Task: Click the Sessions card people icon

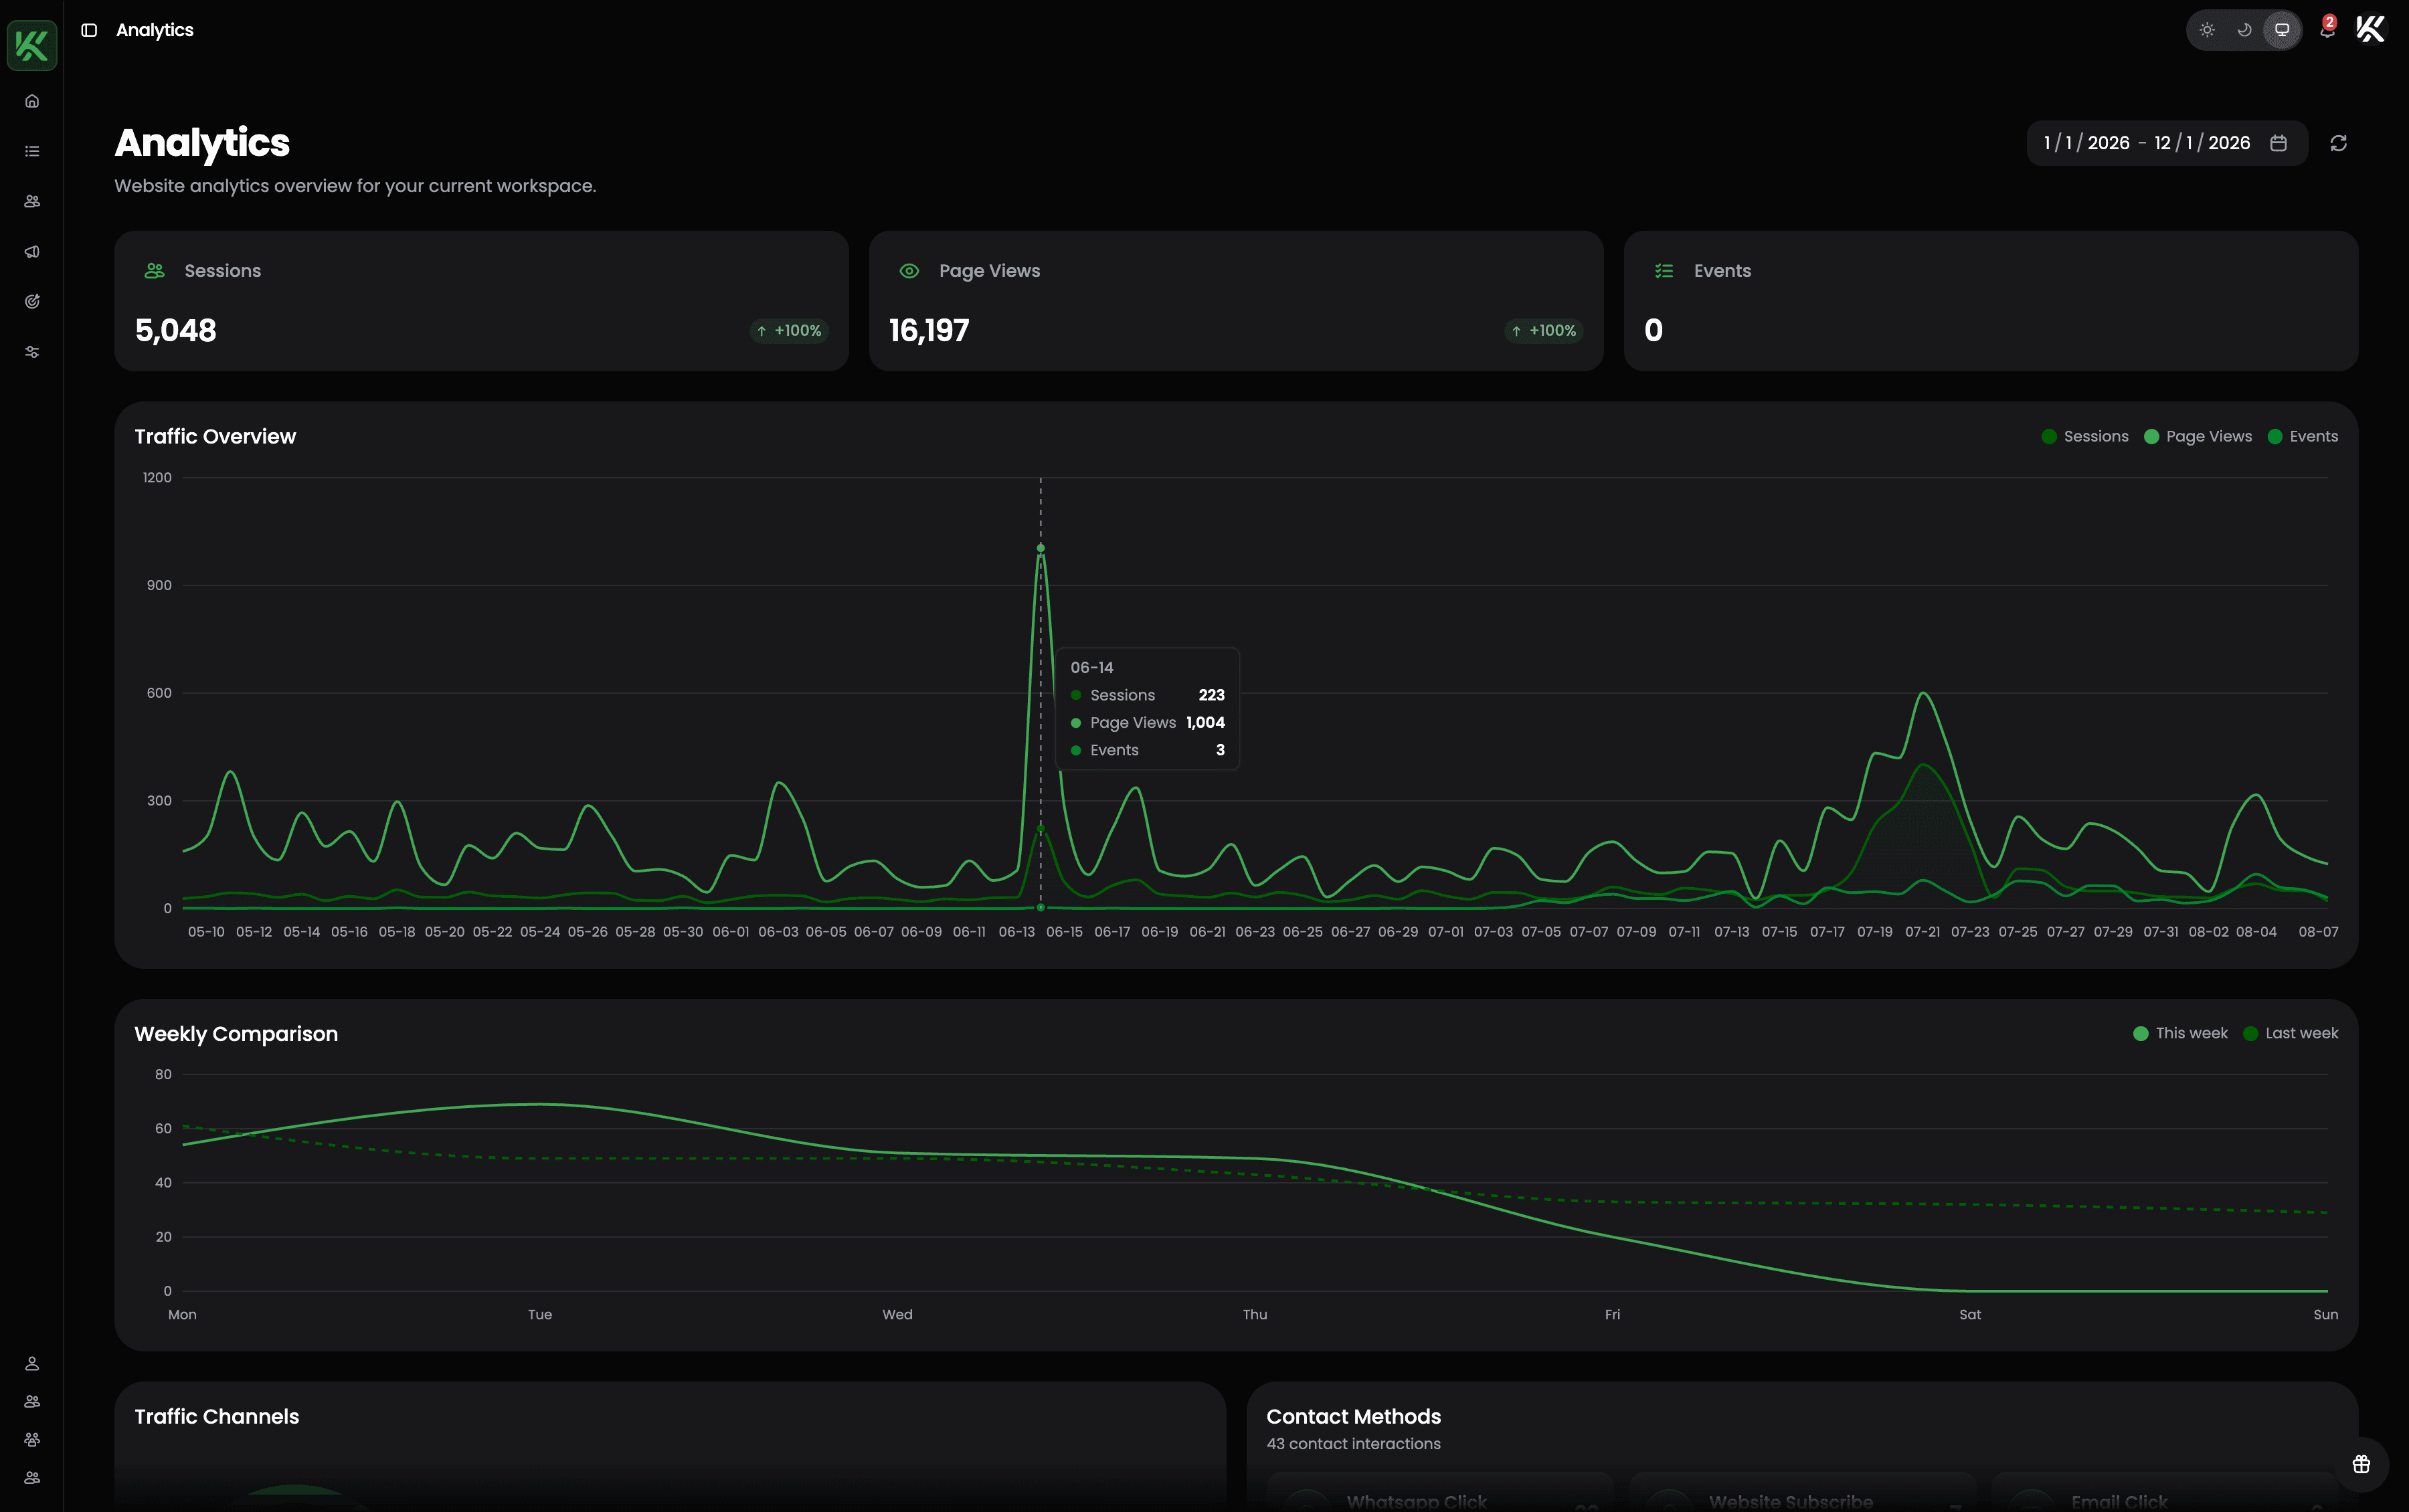Action: pyautogui.click(x=154, y=271)
